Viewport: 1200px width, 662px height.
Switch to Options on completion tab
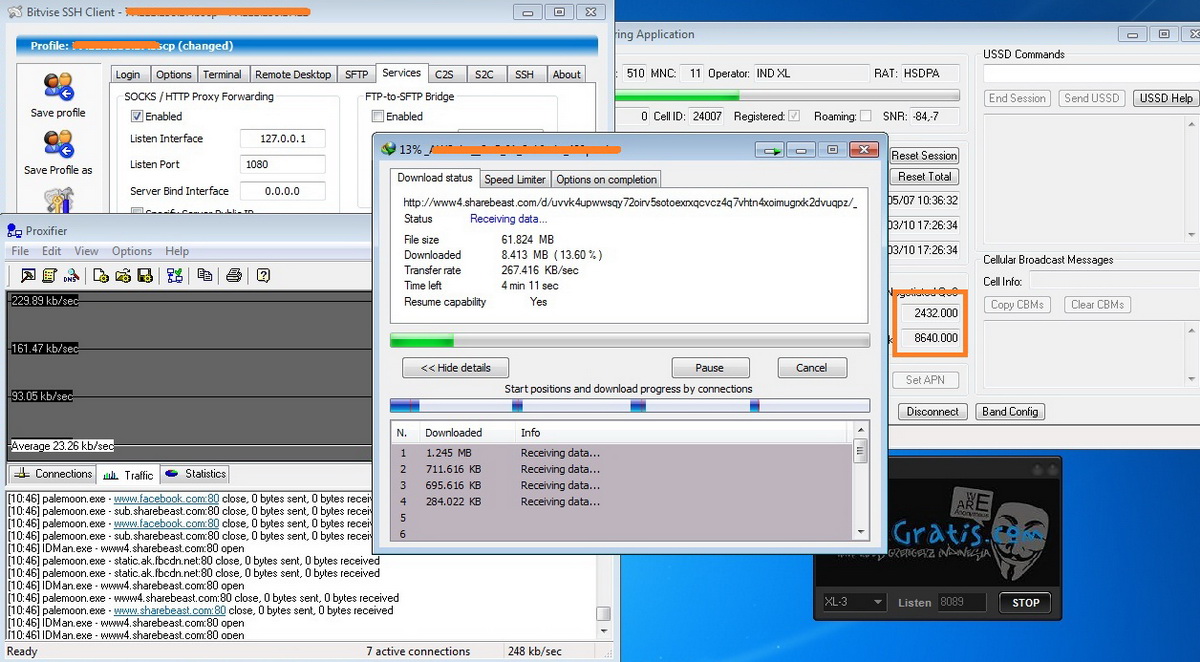pos(606,180)
